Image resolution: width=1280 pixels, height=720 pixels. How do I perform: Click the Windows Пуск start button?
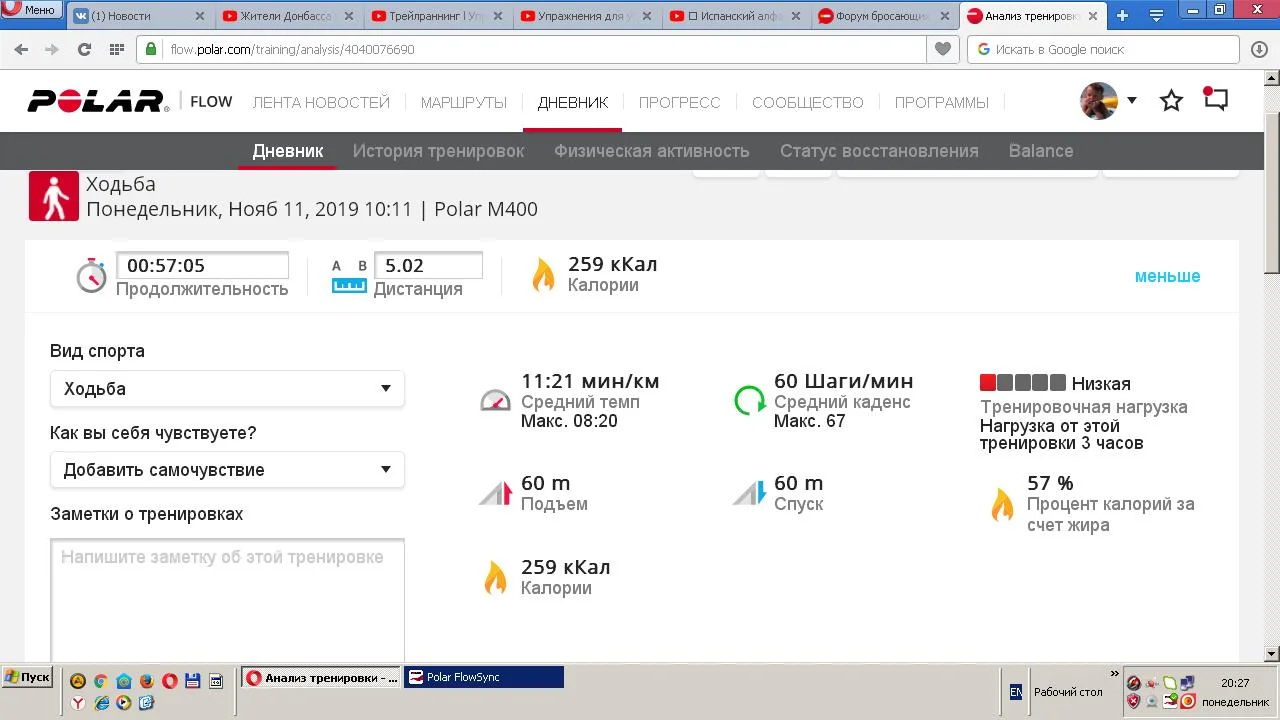click(27, 677)
